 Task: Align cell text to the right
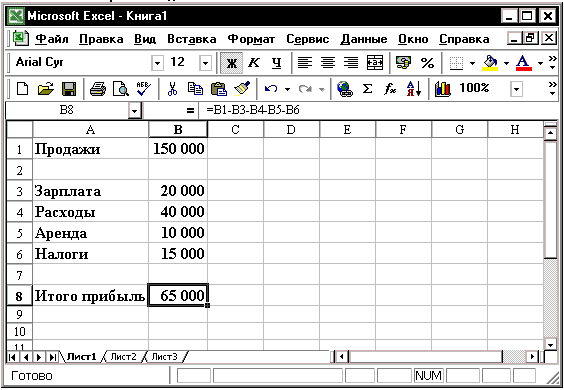click(x=351, y=63)
